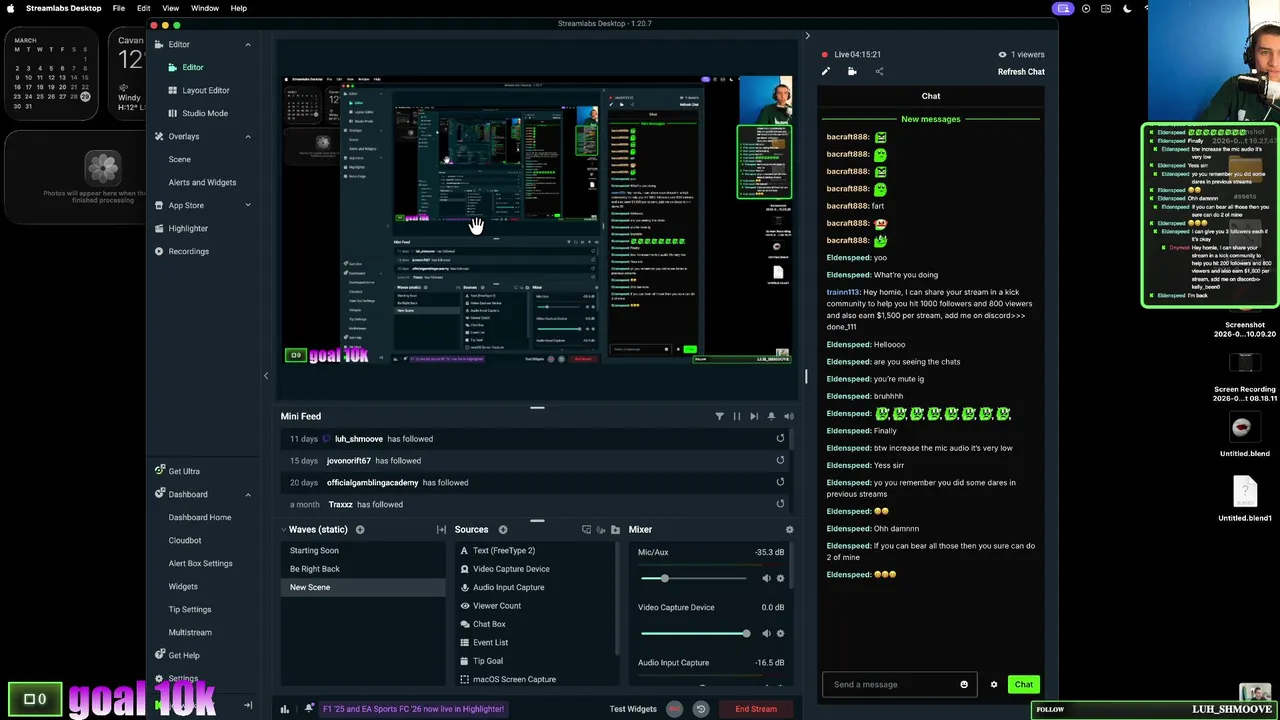This screenshot has height=720, width=1280.
Task: Select the Tip Goal source
Action: [488, 661]
